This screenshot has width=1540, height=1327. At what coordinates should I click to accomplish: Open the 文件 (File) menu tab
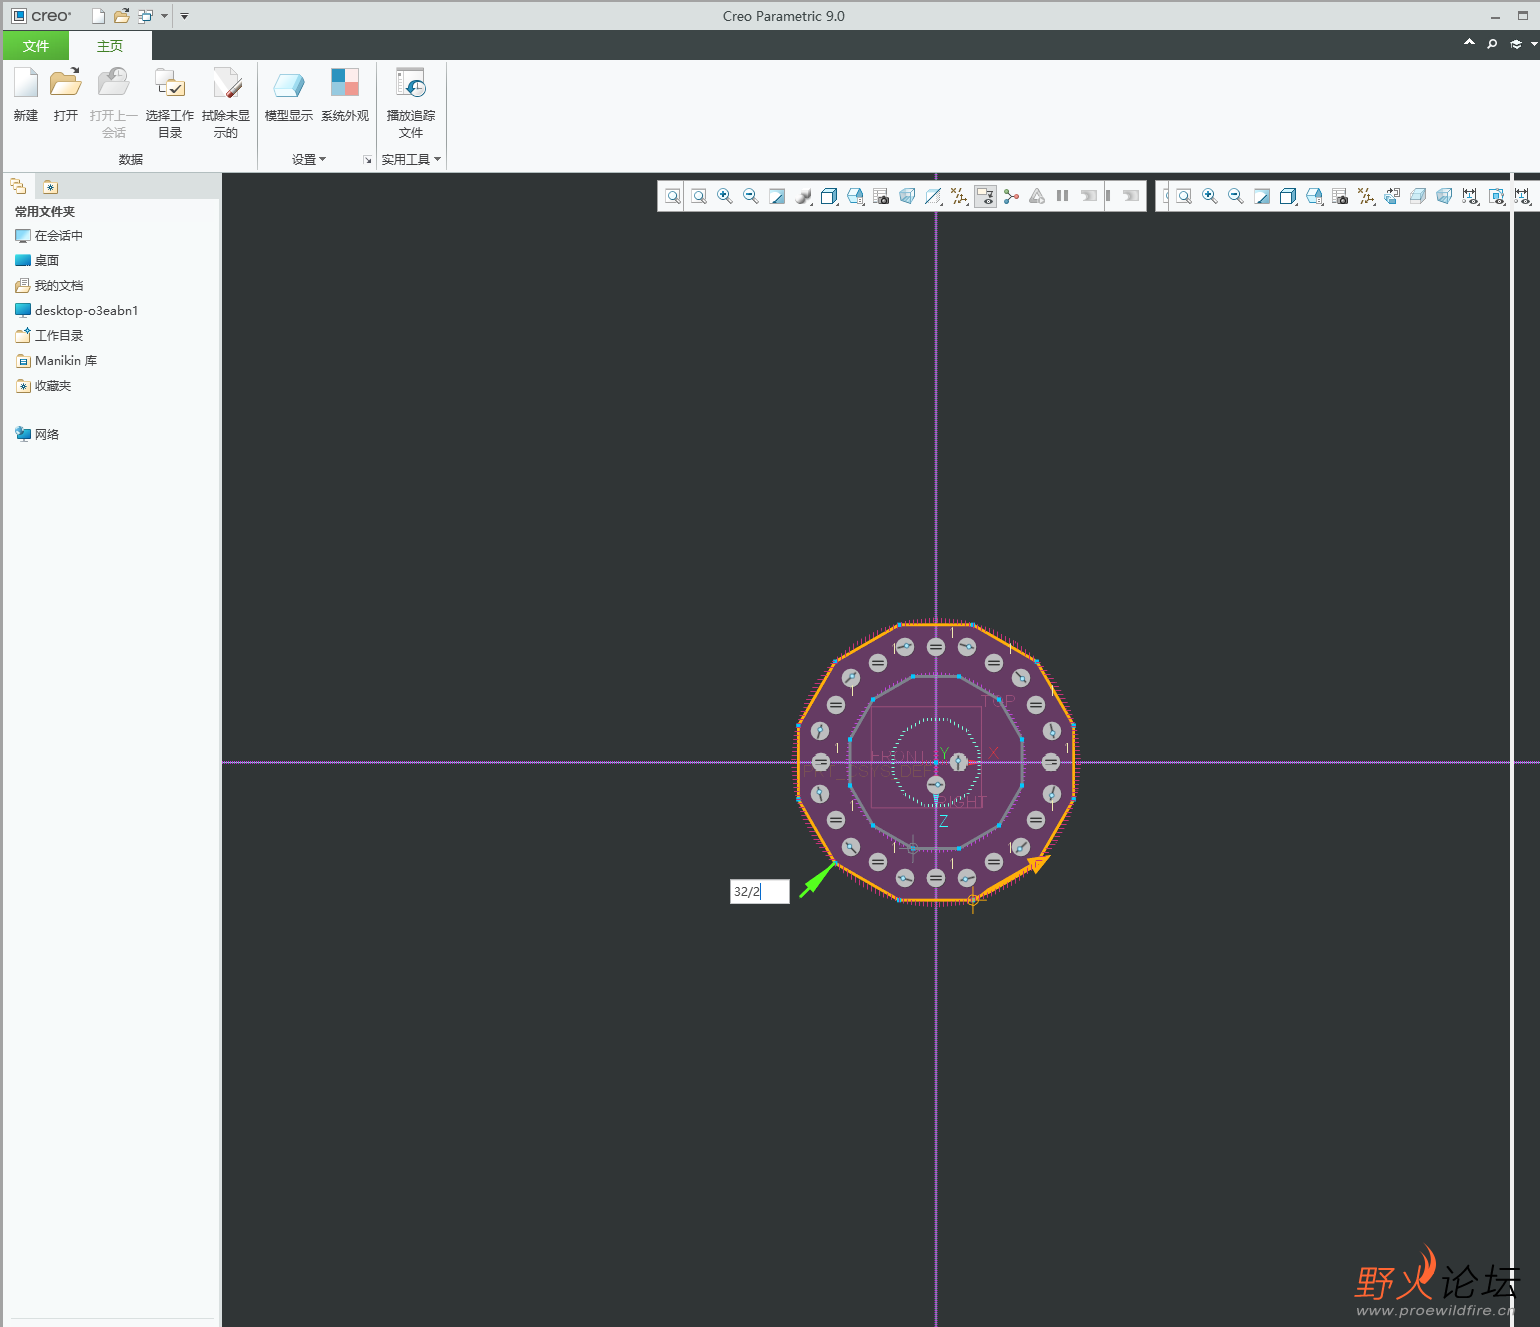[36, 46]
